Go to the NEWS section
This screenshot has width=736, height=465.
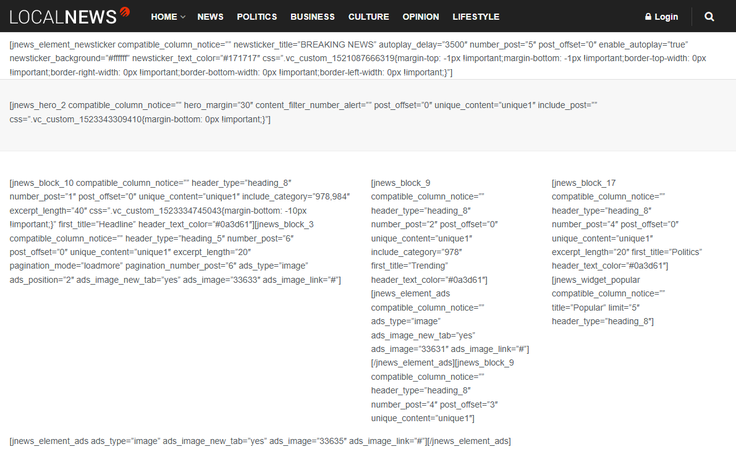(x=210, y=17)
